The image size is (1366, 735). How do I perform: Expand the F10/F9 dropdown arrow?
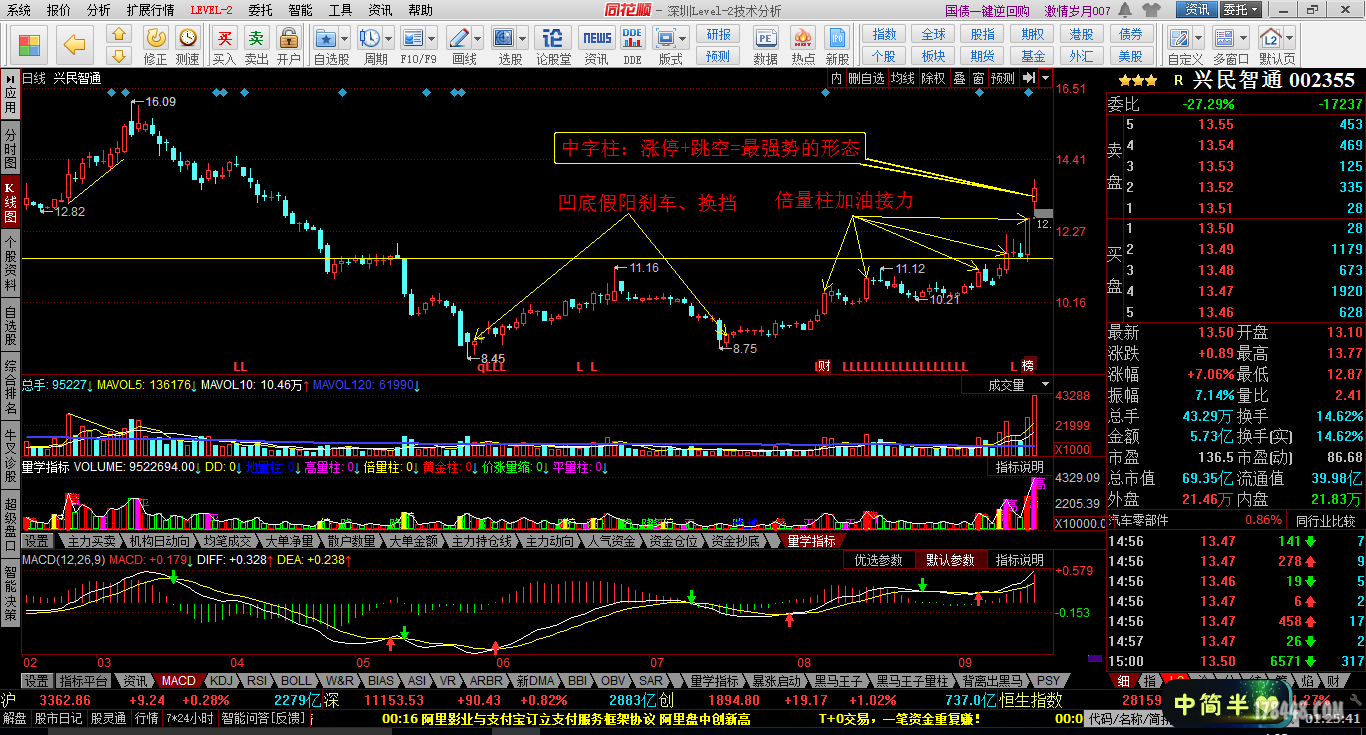click(x=432, y=39)
